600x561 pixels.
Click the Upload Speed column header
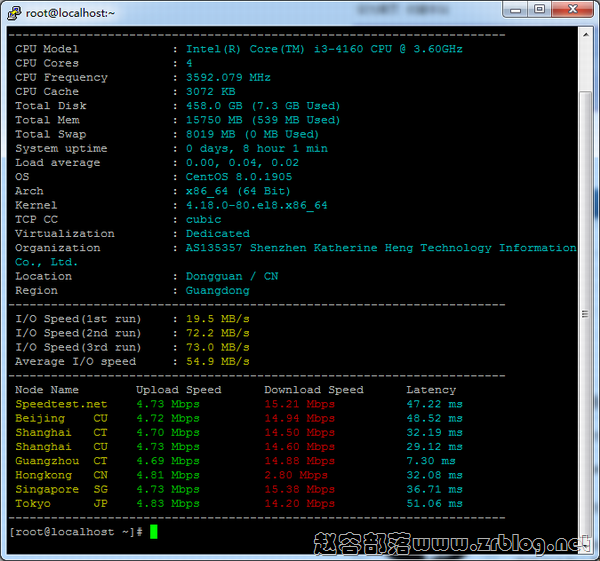click(178, 390)
